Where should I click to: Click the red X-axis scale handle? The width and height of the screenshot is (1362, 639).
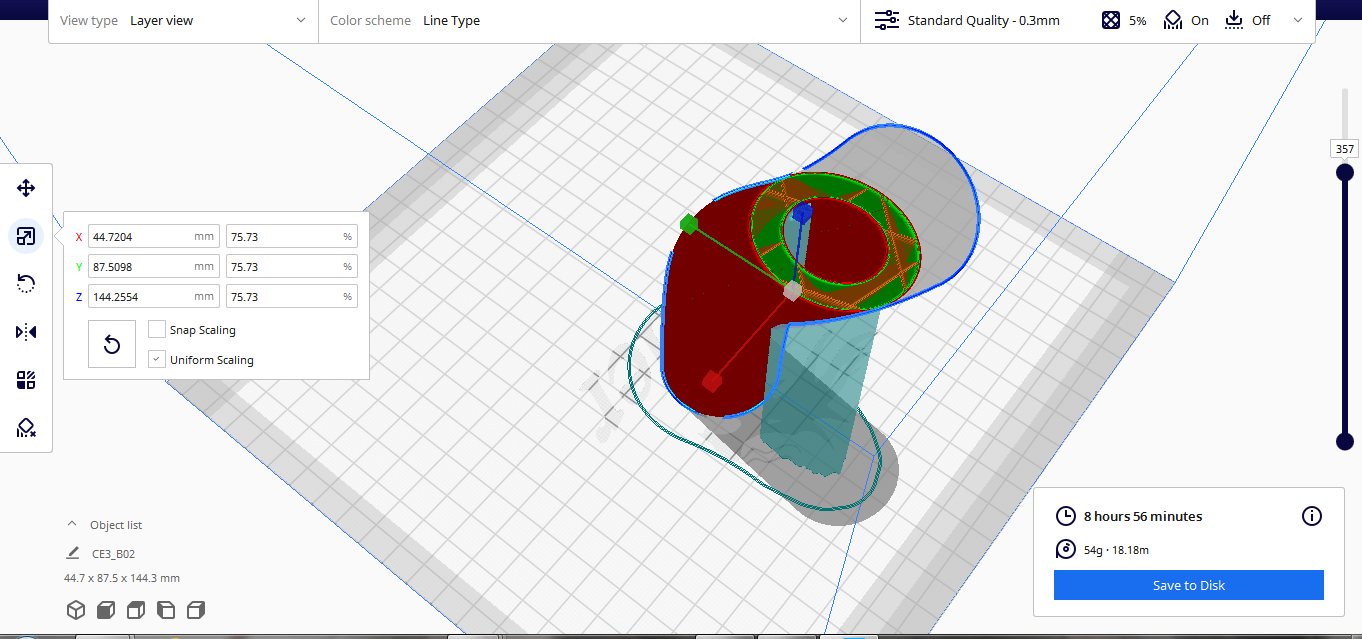711,381
